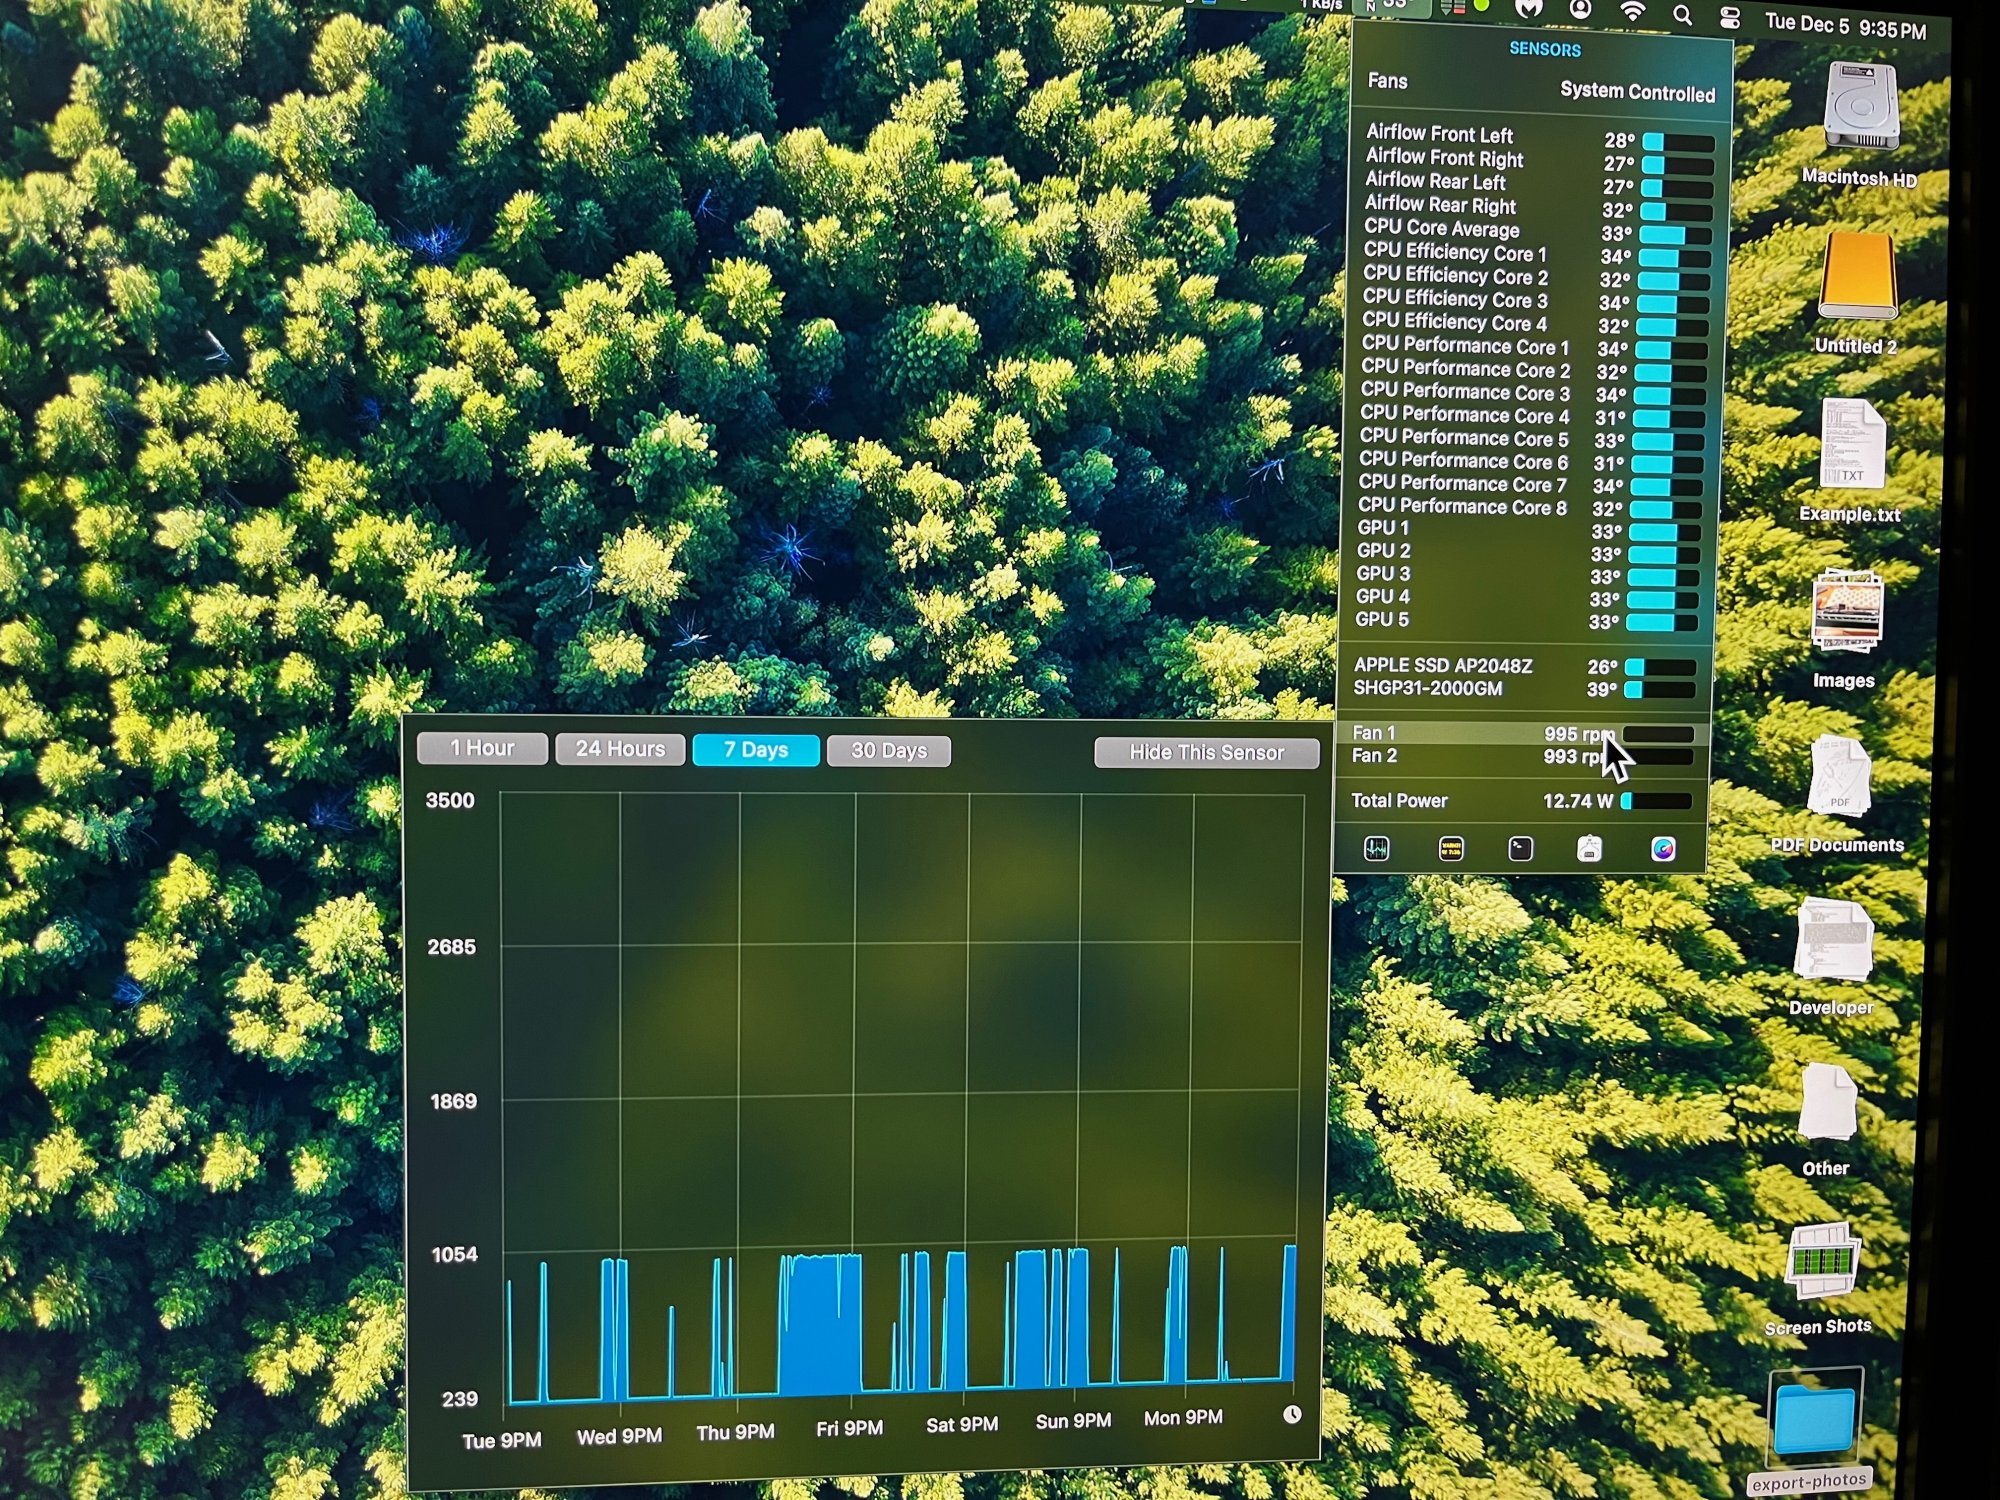Open Malwarebytes menu bar icon
This screenshot has width=2000, height=1500.
[x=1528, y=9]
